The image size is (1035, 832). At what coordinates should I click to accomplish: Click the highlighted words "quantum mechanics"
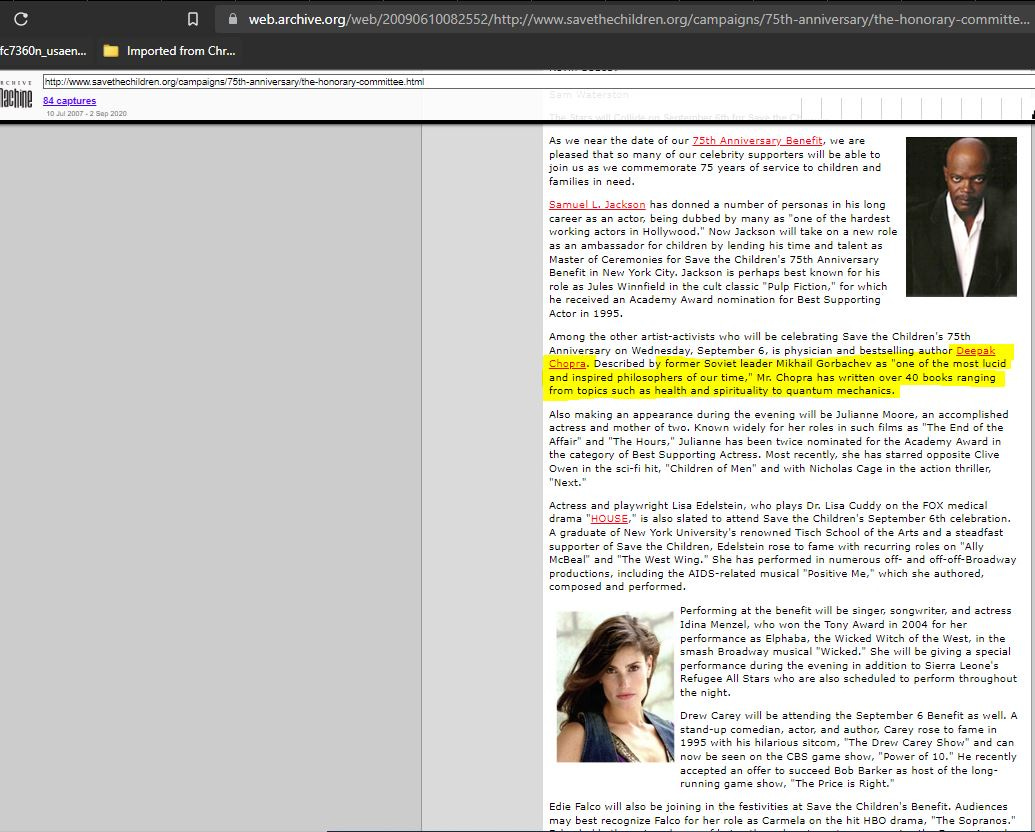(x=840, y=391)
